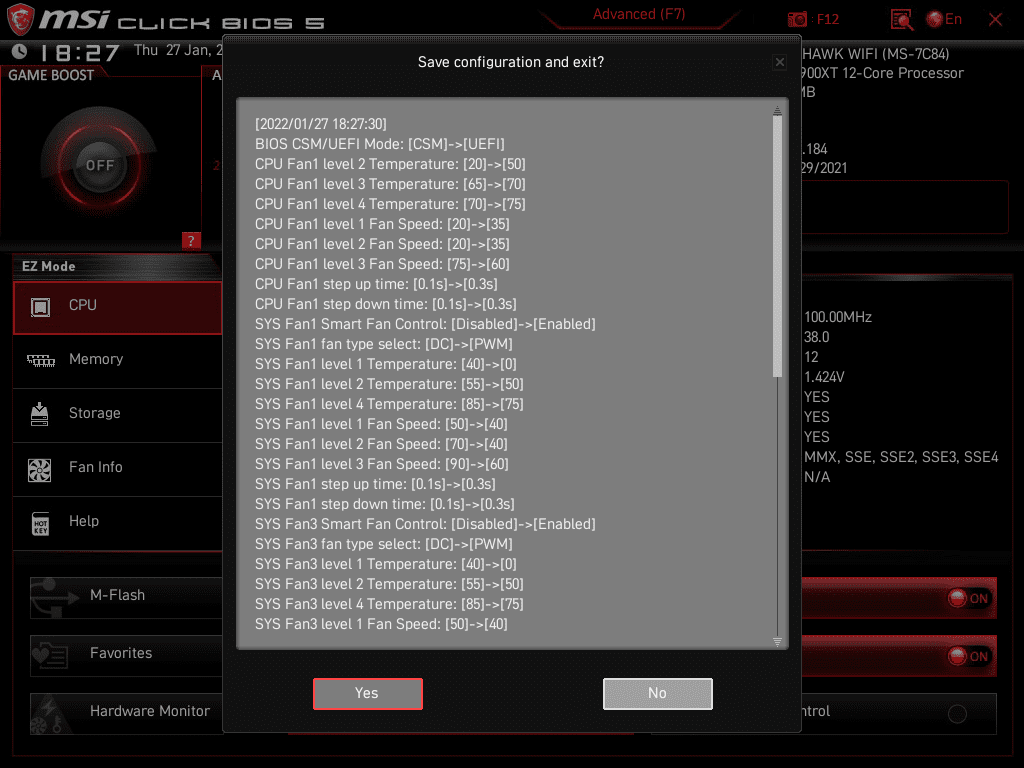Click the screenshot F12 camera icon
Viewport: 1024px width, 768px height.
pyautogui.click(x=797, y=20)
